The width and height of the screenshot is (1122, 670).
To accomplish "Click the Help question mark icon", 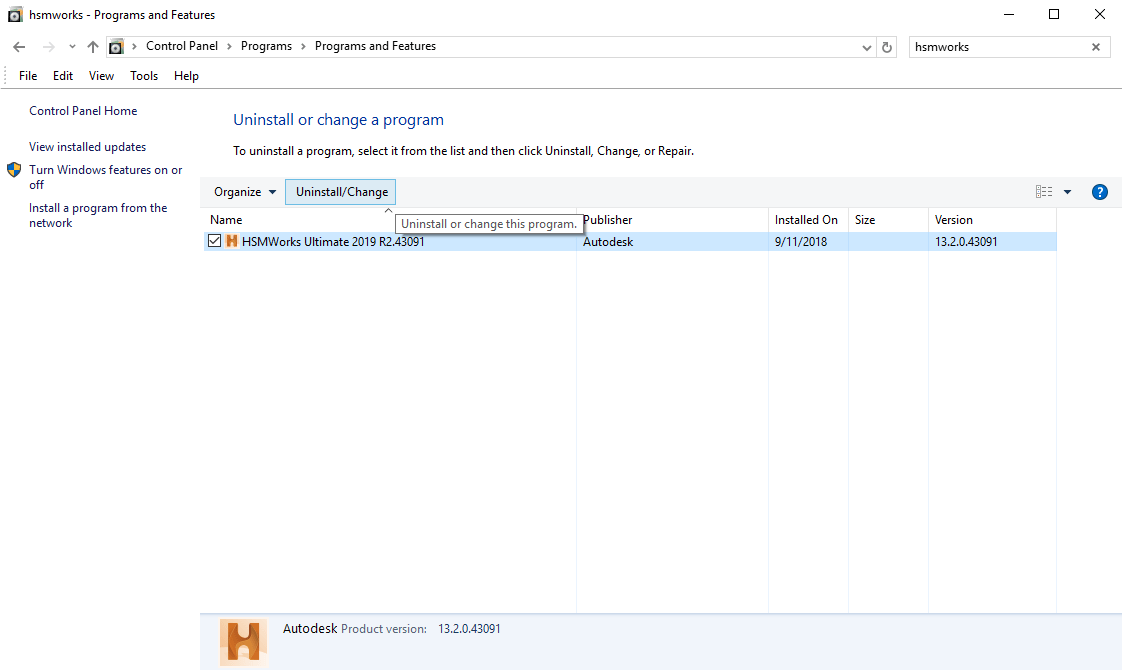I will click(x=1100, y=191).
